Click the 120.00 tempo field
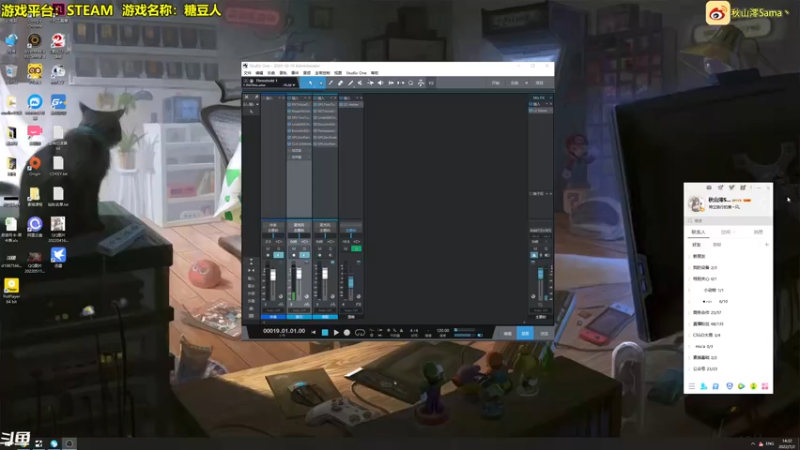Viewport: 800px width, 450px height. (443, 331)
